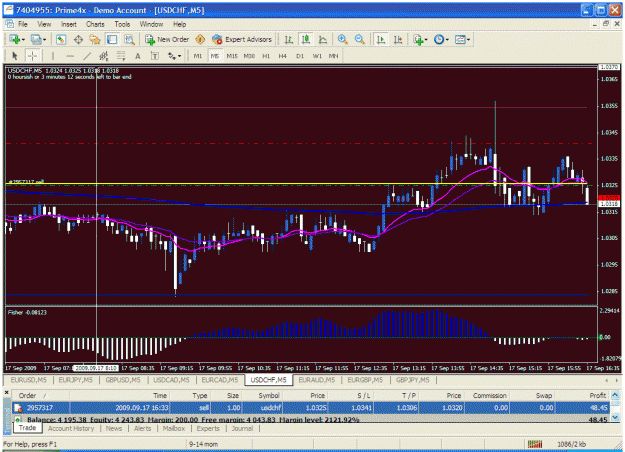Switch timeframe to H1
Viewport: 625px width, 452px height.
pyautogui.click(x=266, y=56)
